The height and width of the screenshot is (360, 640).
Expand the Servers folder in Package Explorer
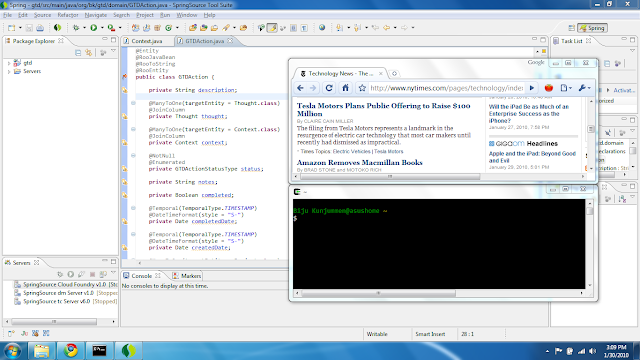click(x=9, y=71)
